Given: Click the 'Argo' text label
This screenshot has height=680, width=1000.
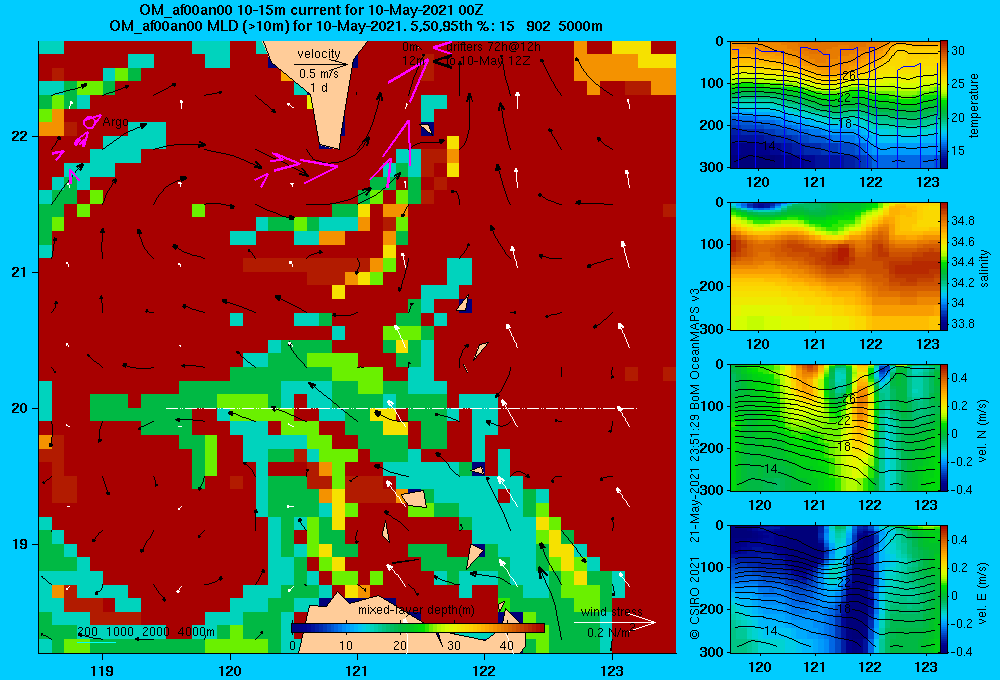Looking at the screenshot, I should click(x=115, y=122).
